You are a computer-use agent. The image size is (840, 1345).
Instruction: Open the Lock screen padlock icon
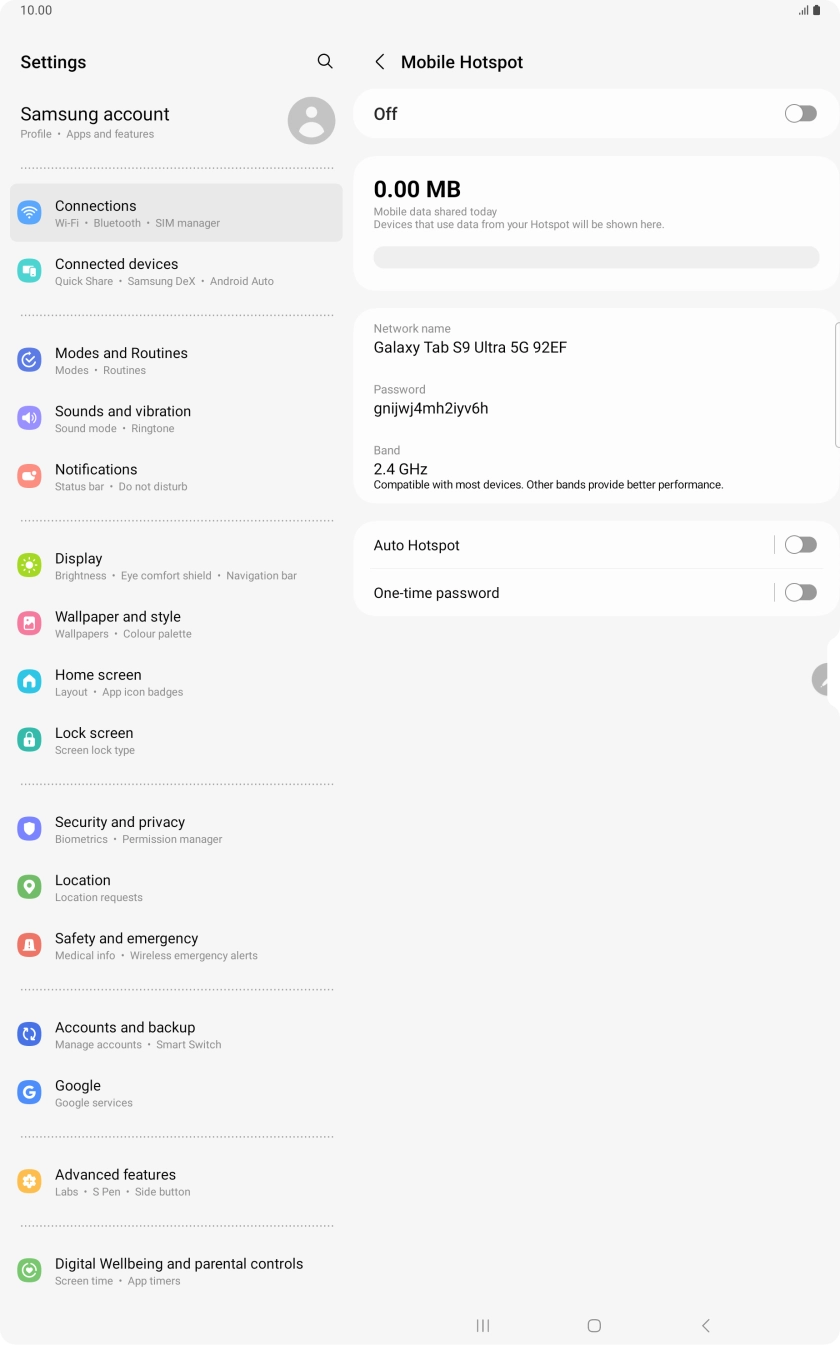[x=29, y=740]
